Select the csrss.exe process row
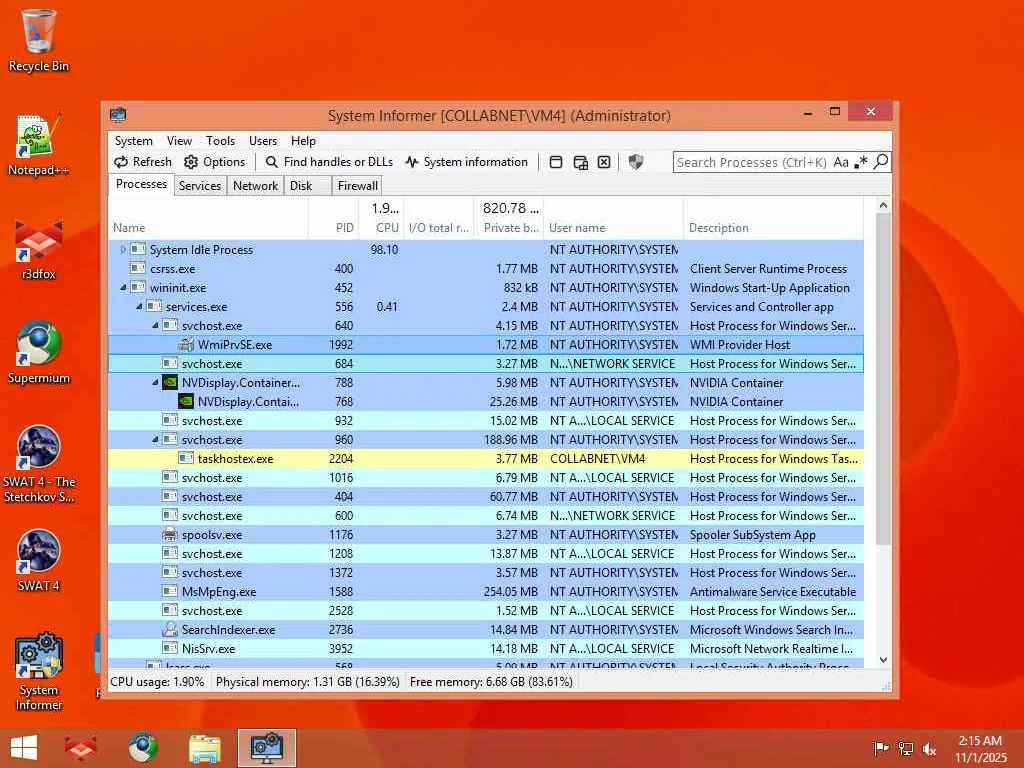This screenshot has width=1024, height=768. 486,268
